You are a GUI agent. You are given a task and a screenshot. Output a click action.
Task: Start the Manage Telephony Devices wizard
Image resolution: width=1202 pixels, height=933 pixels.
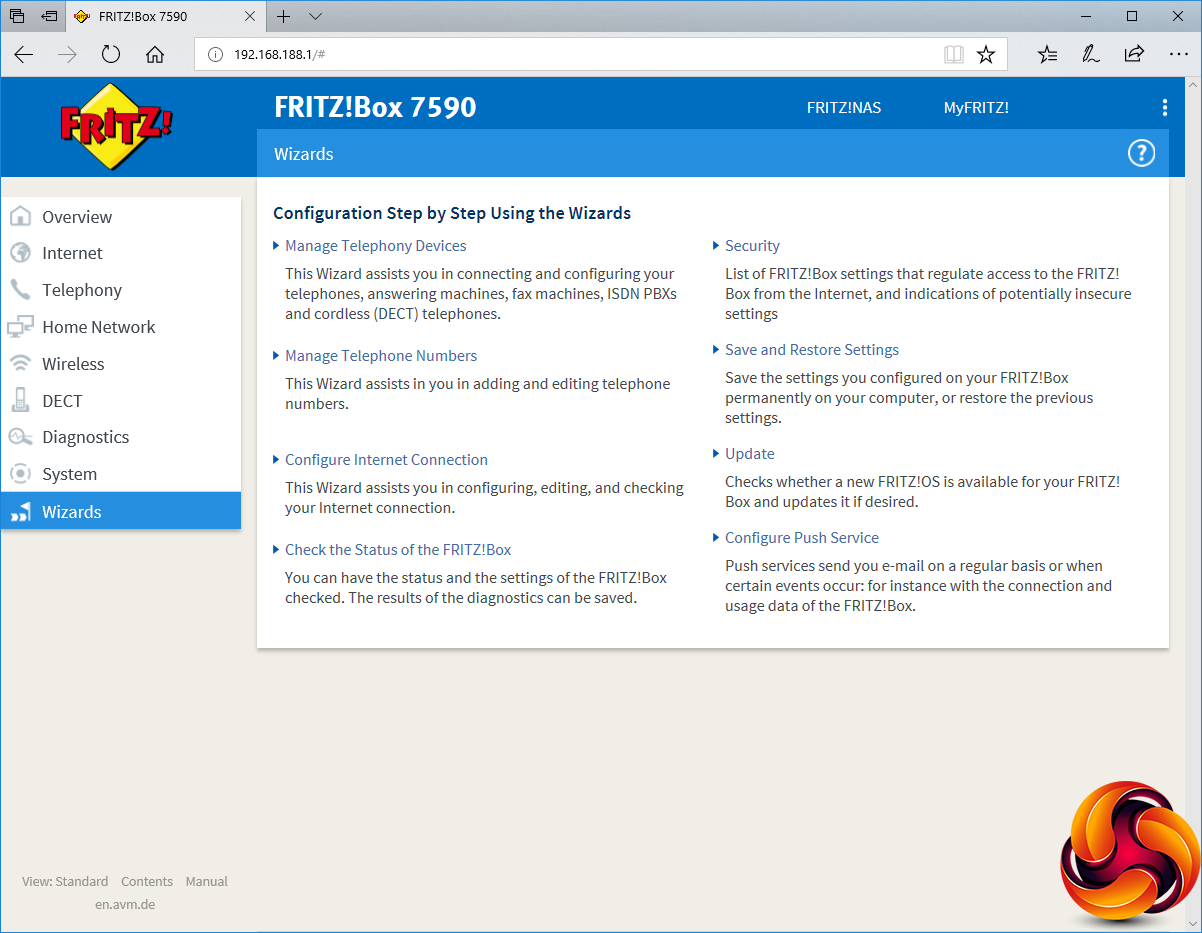tap(375, 245)
